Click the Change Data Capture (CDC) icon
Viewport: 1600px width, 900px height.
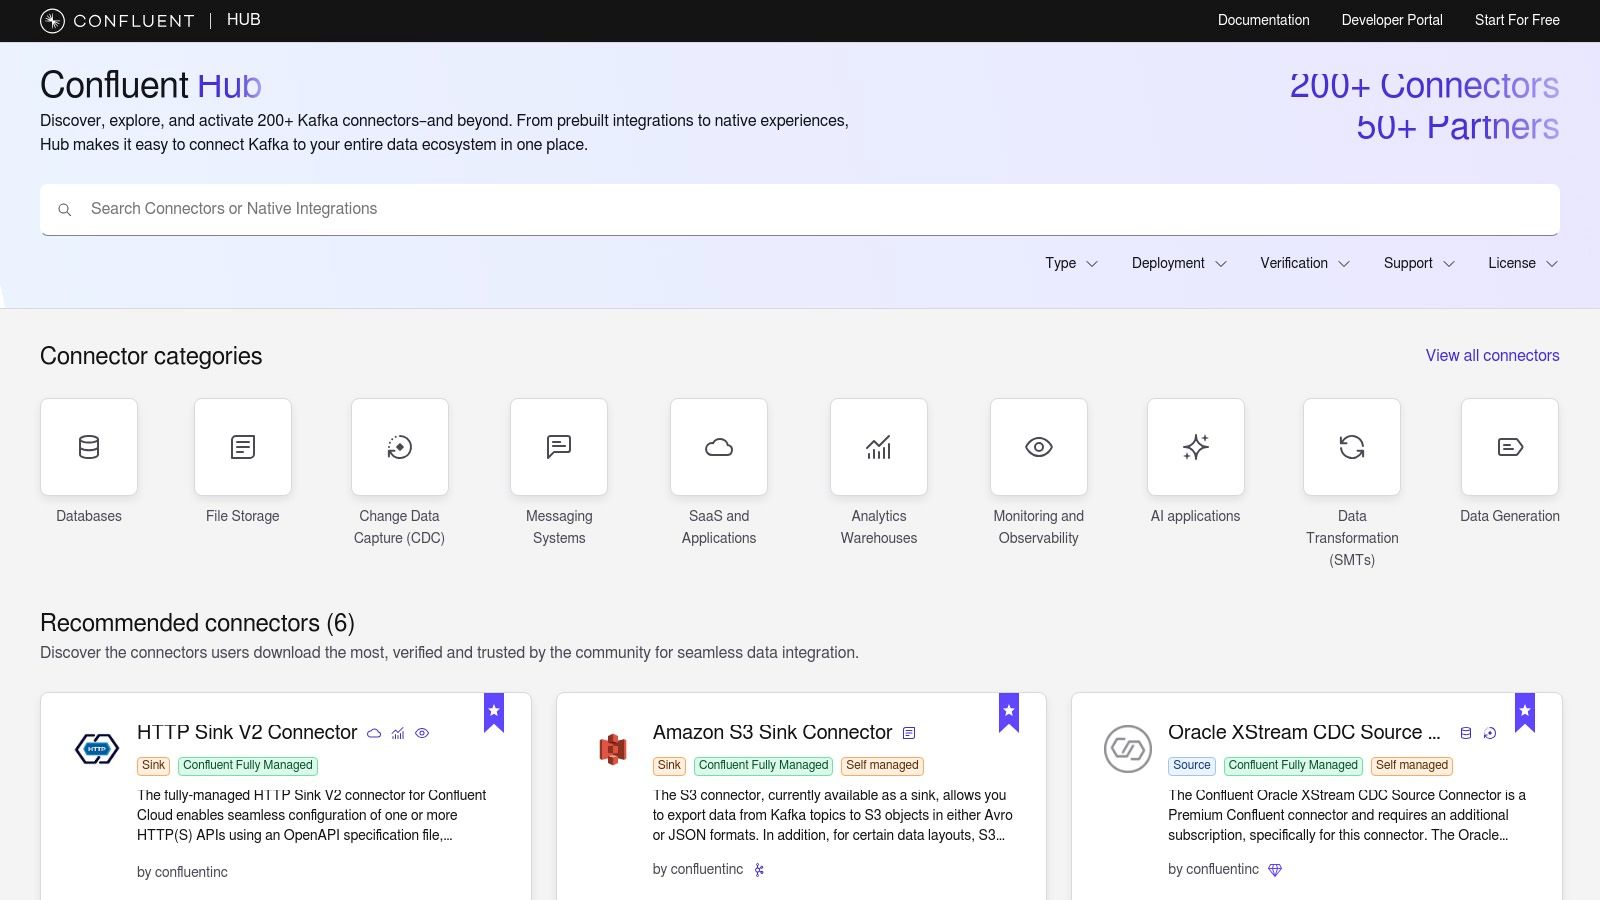coord(399,447)
